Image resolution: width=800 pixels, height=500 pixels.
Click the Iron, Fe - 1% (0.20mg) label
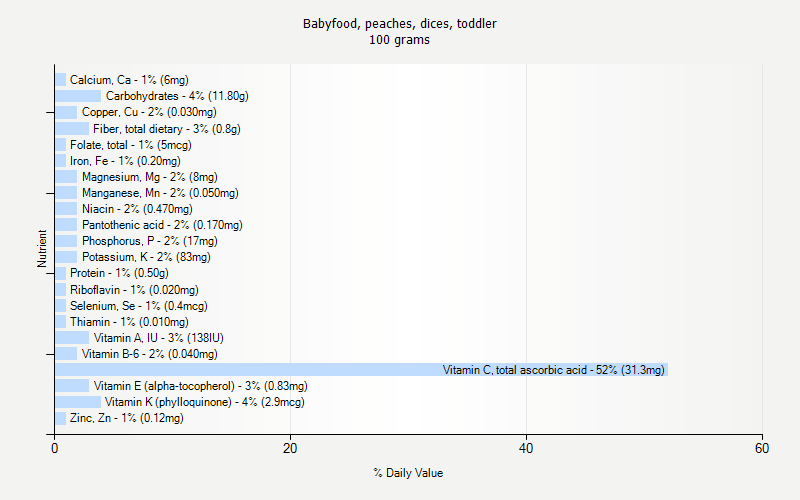[x=125, y=161]
